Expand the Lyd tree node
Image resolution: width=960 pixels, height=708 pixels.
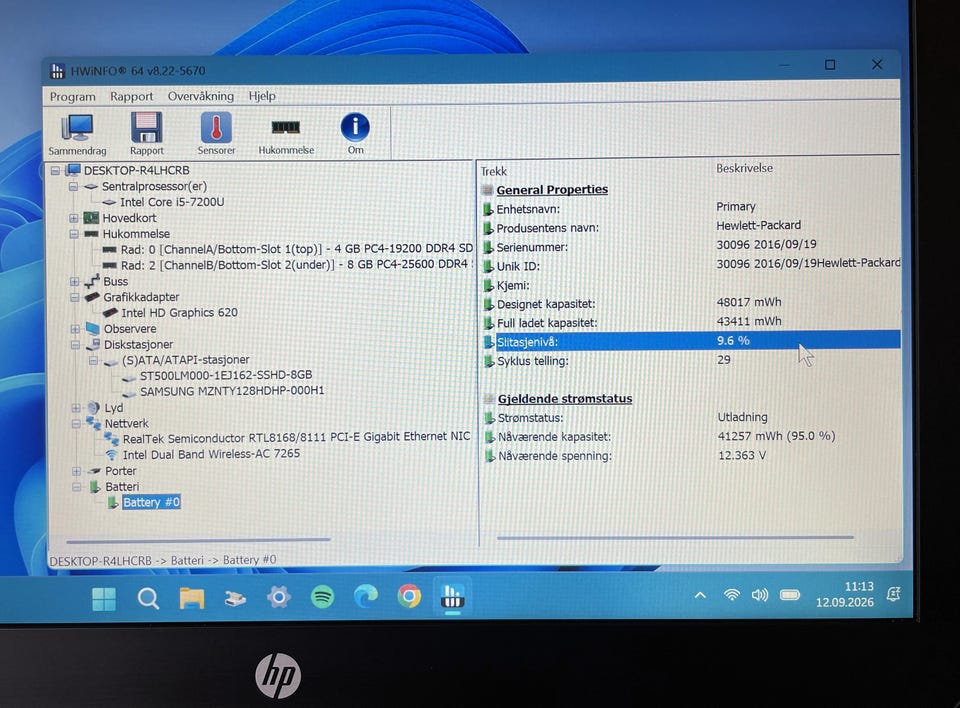pos(75,408)
